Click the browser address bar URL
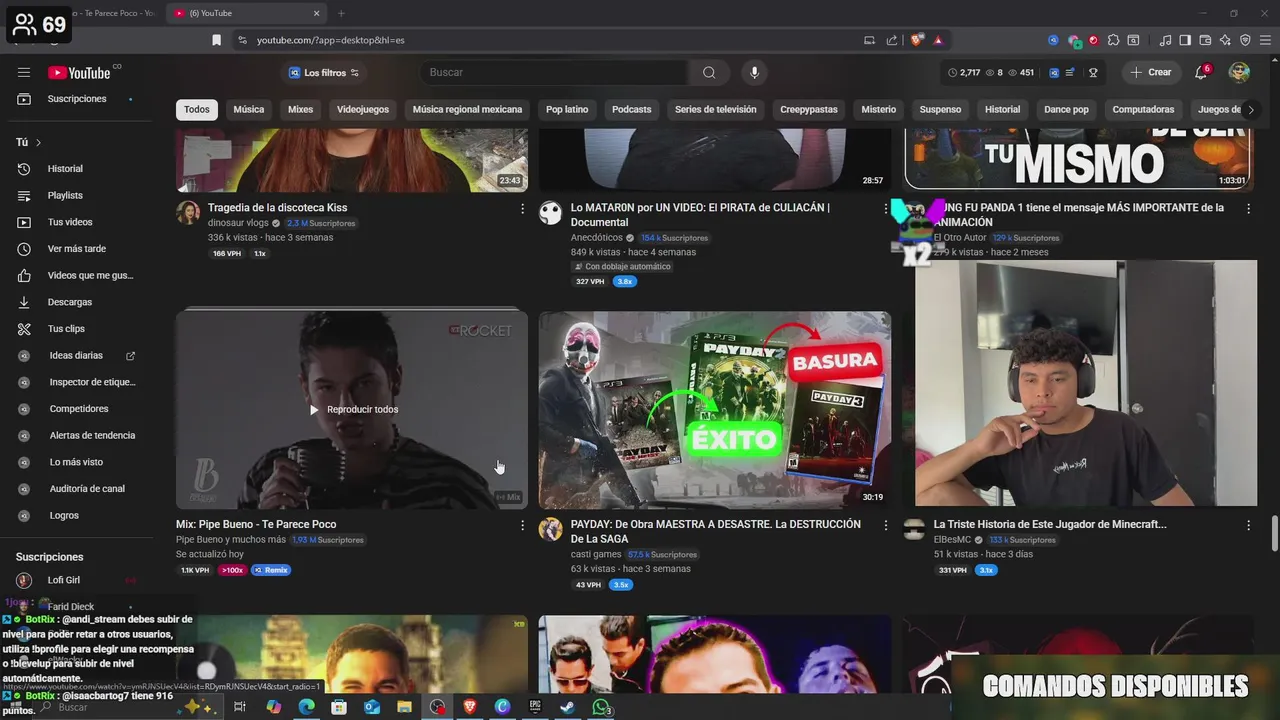 tap(331, 40)
